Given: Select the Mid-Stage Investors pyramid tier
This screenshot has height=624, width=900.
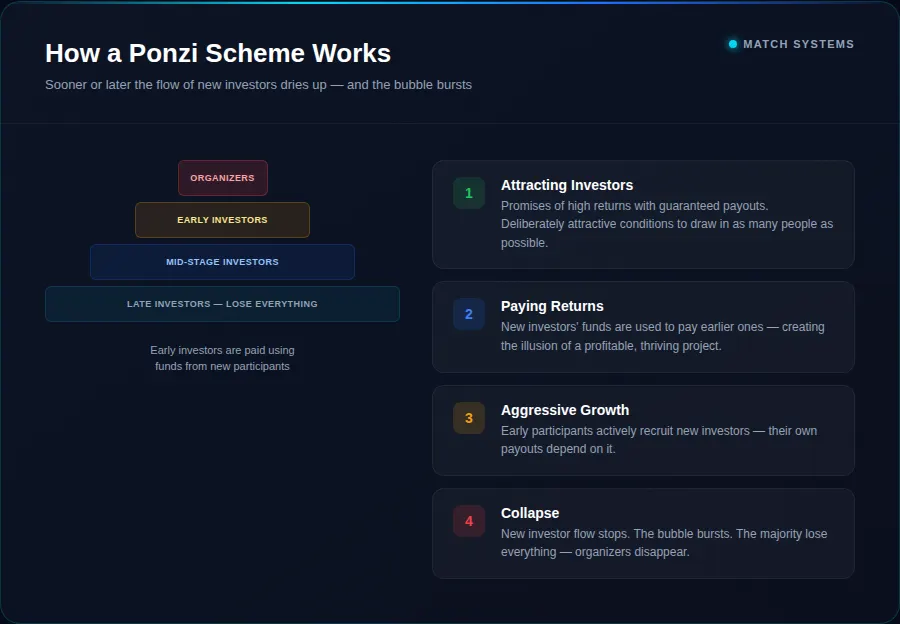Looking at the screenshot, I should click(x=222, y=262).
